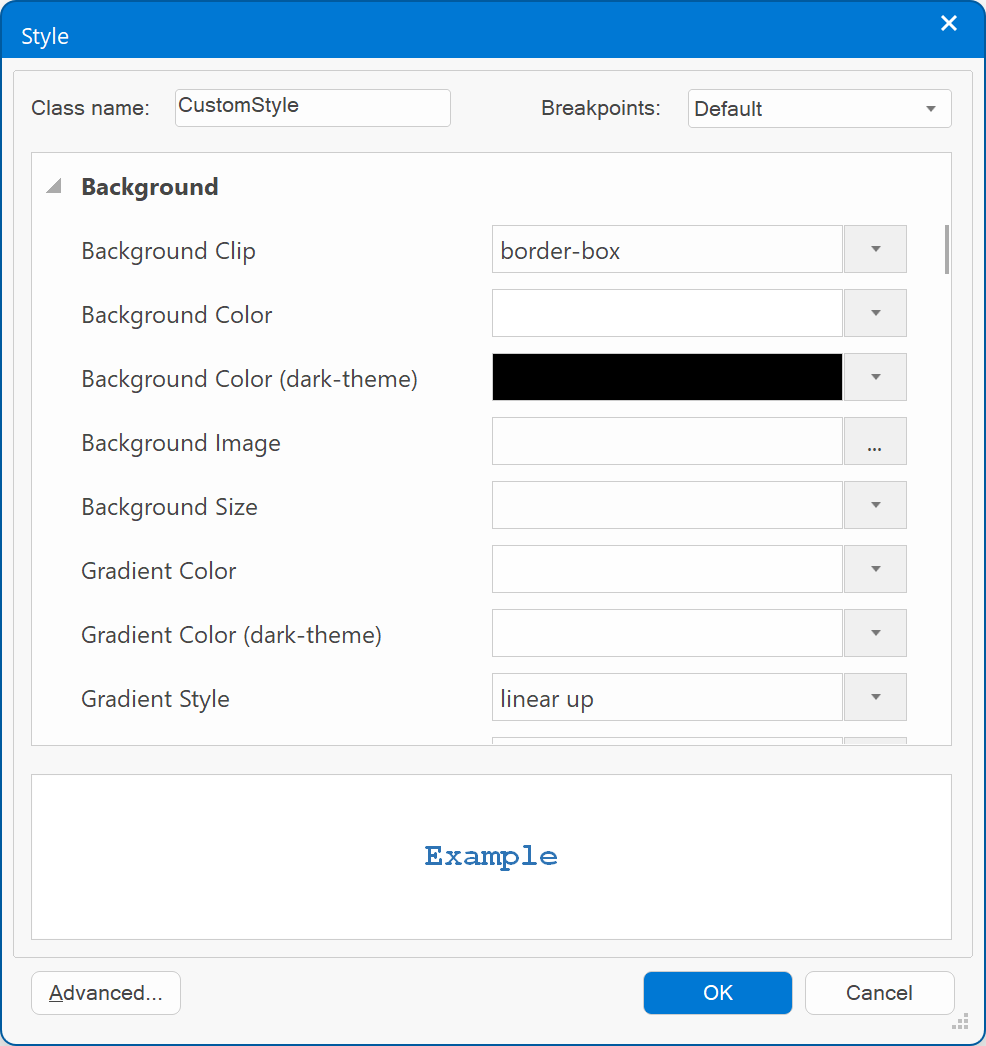Click the Background Image path field
Screen dimensions: 986x1046
tap(667, 442)
